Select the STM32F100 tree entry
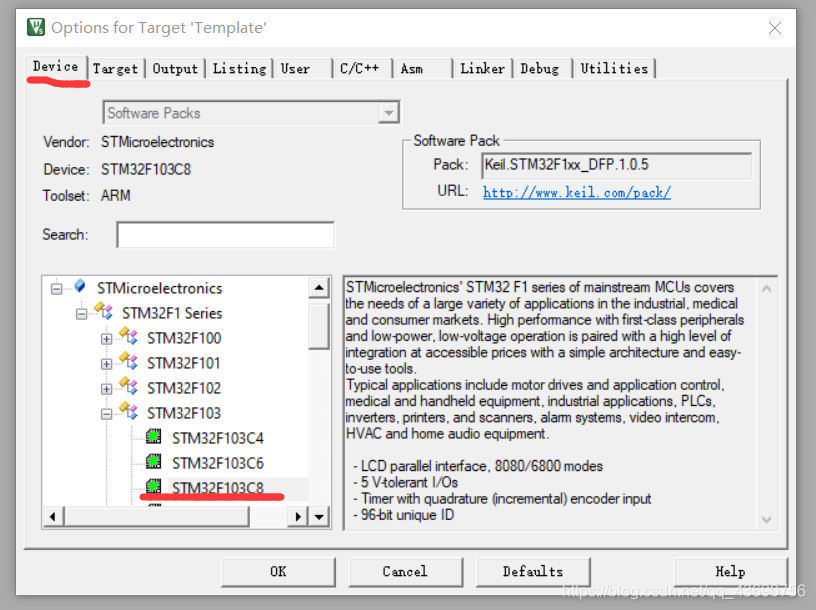 pos(184,338)
